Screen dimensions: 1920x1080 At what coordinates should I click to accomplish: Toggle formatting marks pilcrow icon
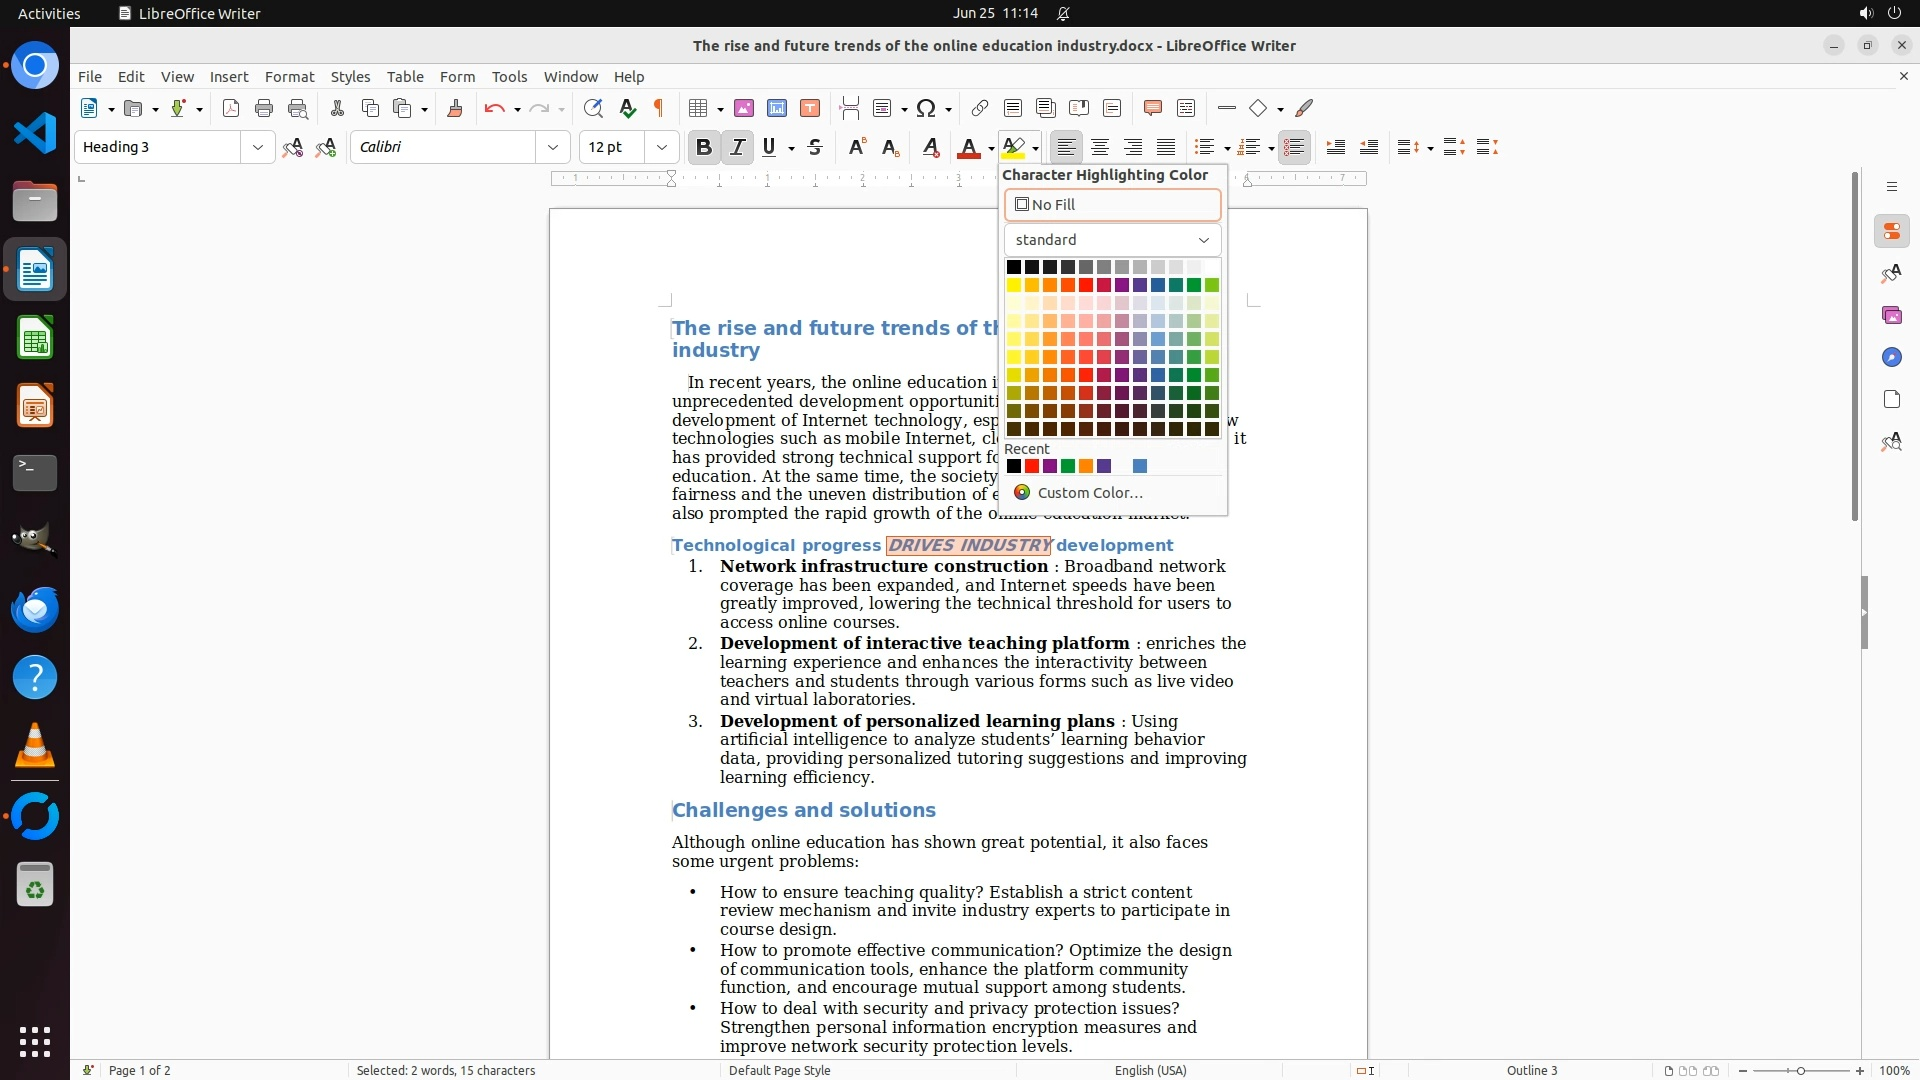659,108
